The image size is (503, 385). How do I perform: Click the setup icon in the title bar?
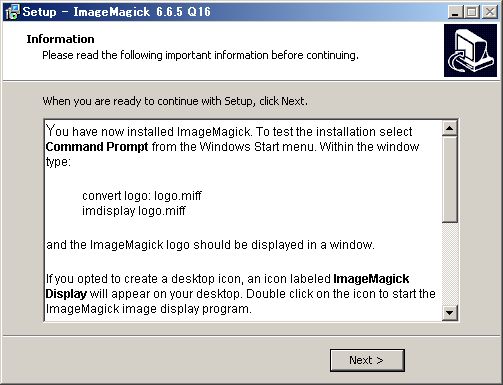point(13,12)
